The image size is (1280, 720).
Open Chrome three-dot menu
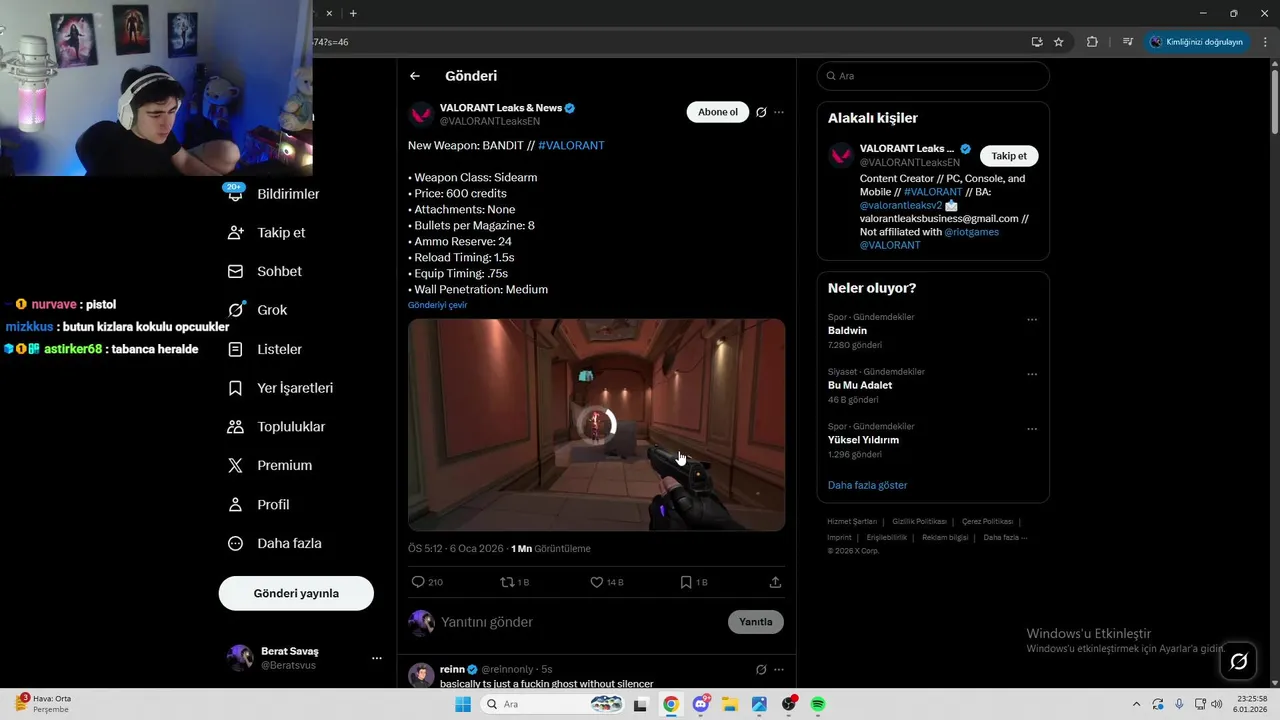1263,42
